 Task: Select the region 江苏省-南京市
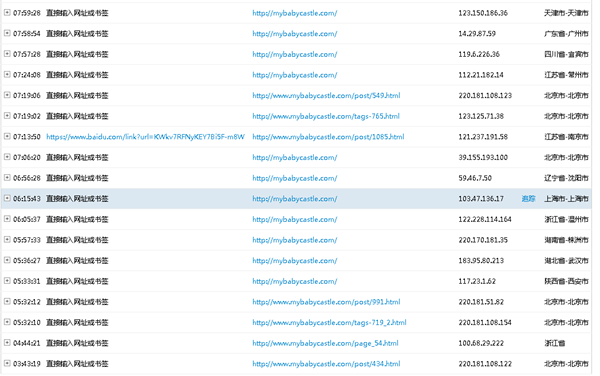coord(566,137)
